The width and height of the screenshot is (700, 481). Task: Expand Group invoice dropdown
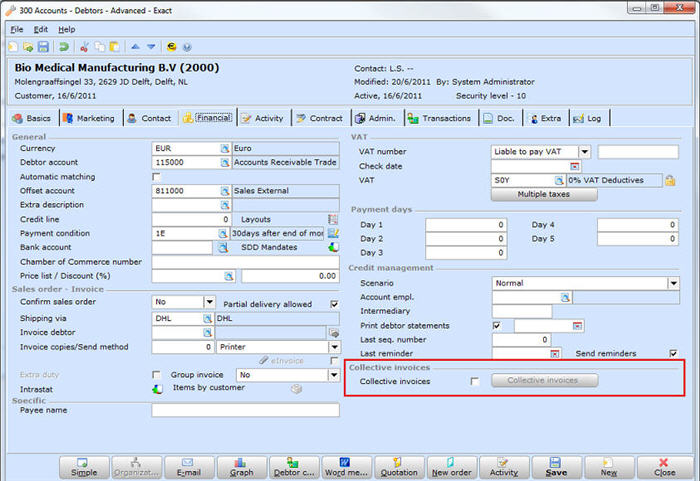[334, 375]
